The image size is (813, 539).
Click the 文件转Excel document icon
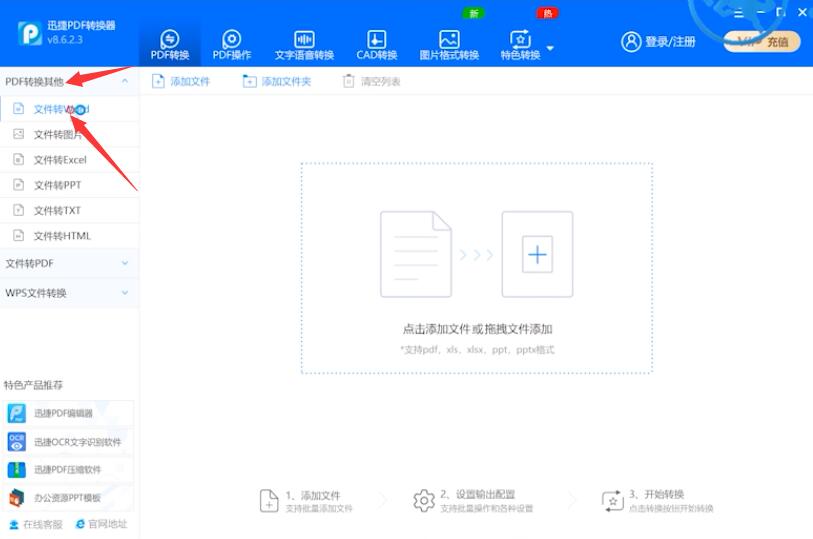point(19,159)
